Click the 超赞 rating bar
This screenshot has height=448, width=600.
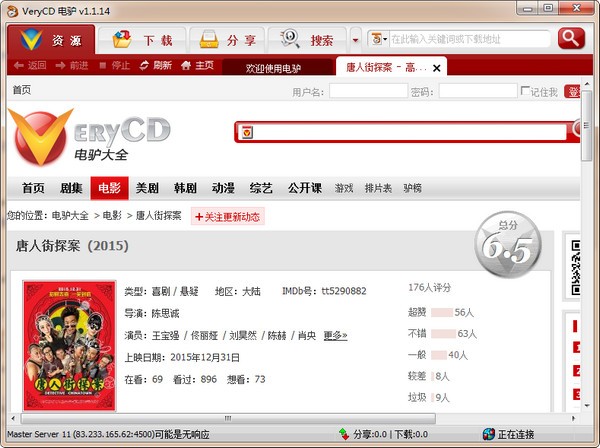[x=442, y=313]
